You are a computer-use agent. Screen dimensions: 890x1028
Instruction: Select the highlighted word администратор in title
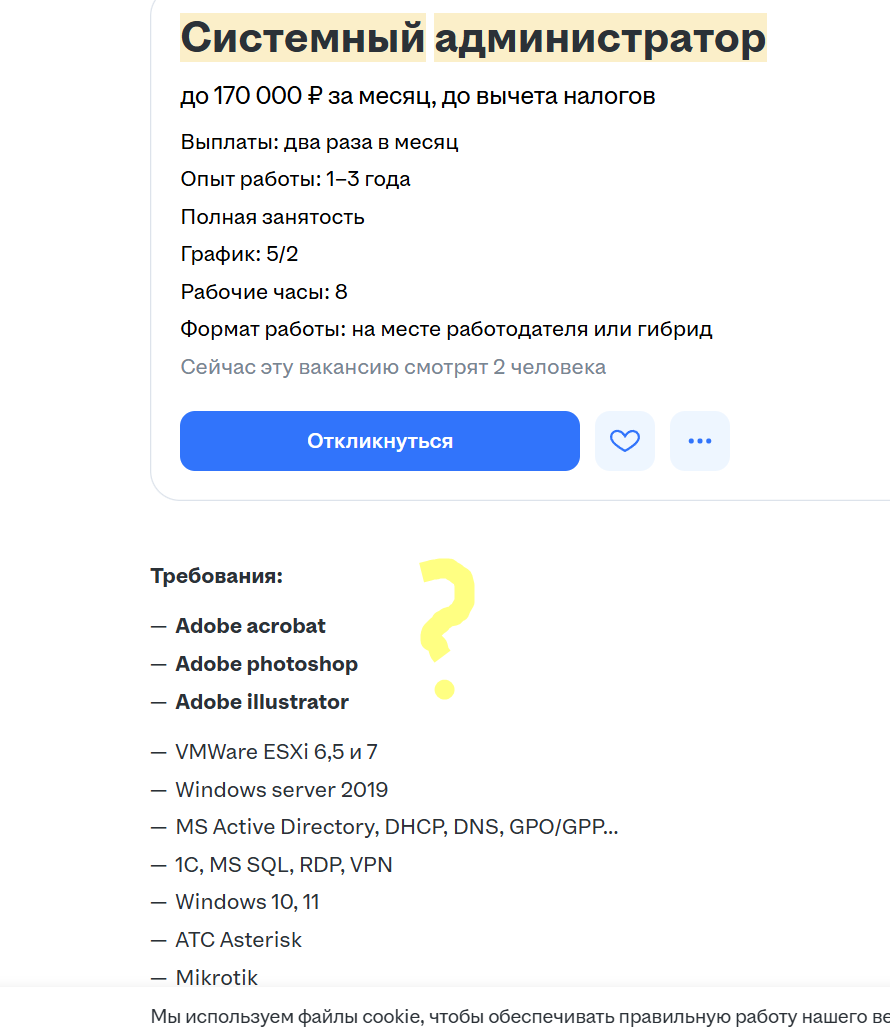pos(600,38)
